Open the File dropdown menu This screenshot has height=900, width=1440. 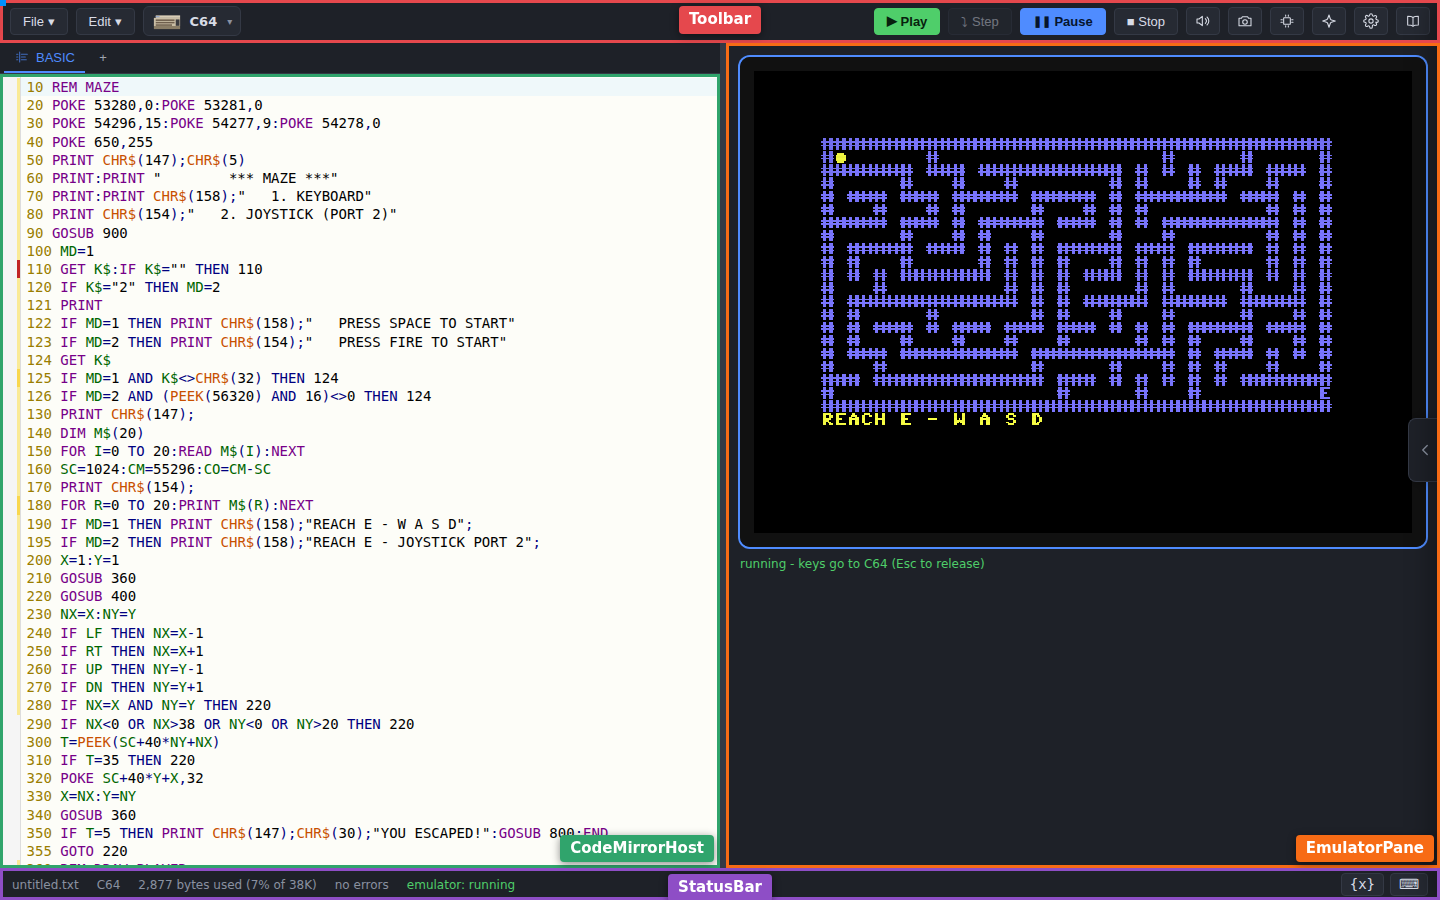click(x=39, y=21)
